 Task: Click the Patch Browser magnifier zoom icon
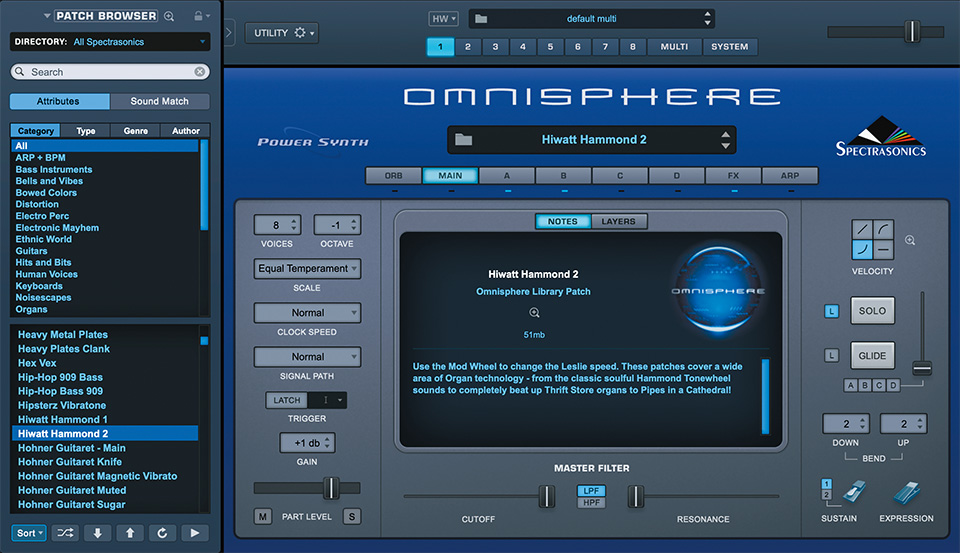169,17
